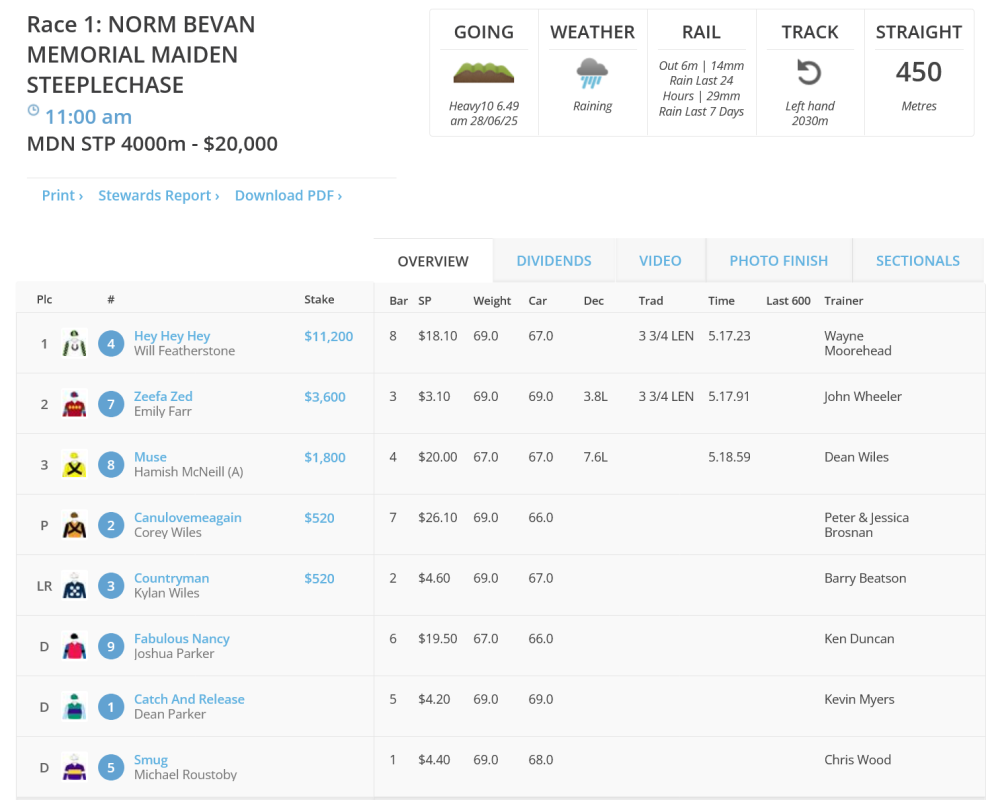Click the Download PDF link
The height and width of the screenshot is (800, 1000).
[284, 195]
